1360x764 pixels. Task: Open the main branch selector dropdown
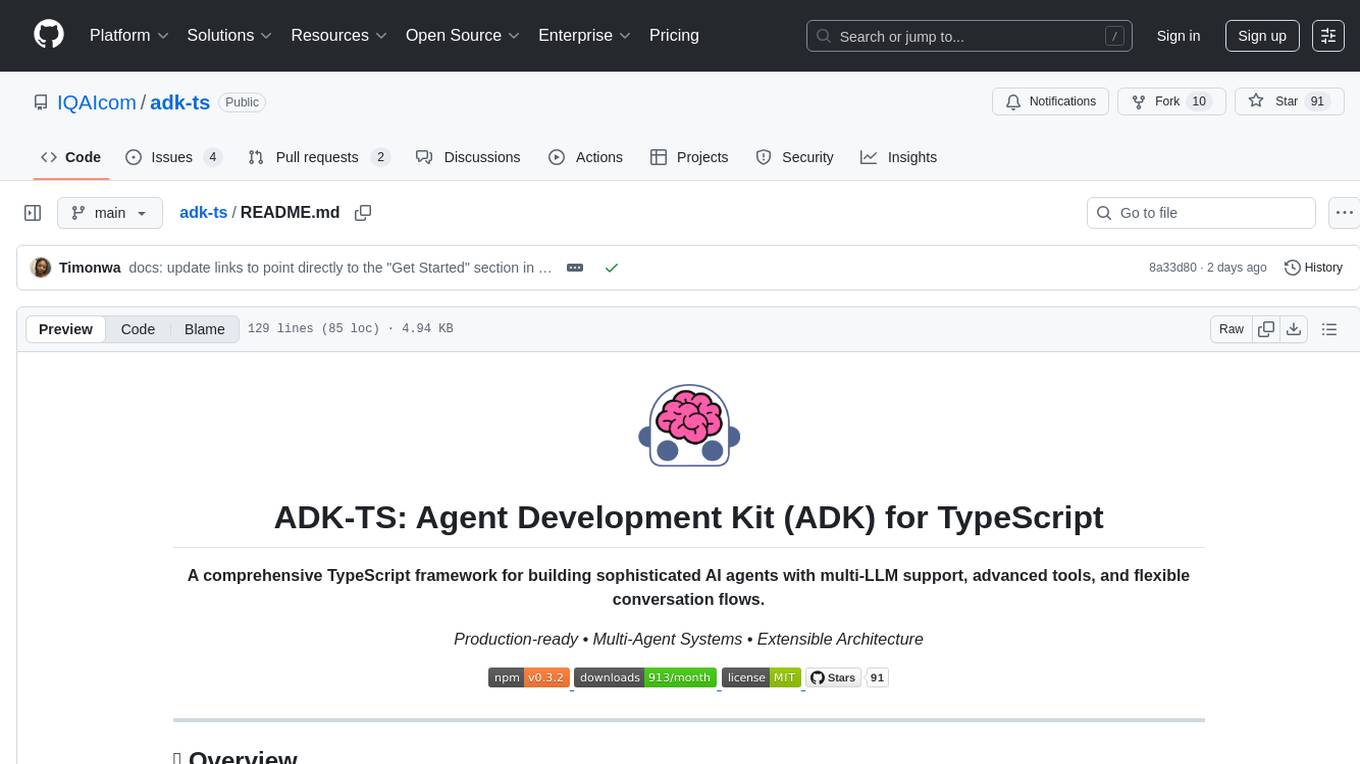click(x=110, y=213)
